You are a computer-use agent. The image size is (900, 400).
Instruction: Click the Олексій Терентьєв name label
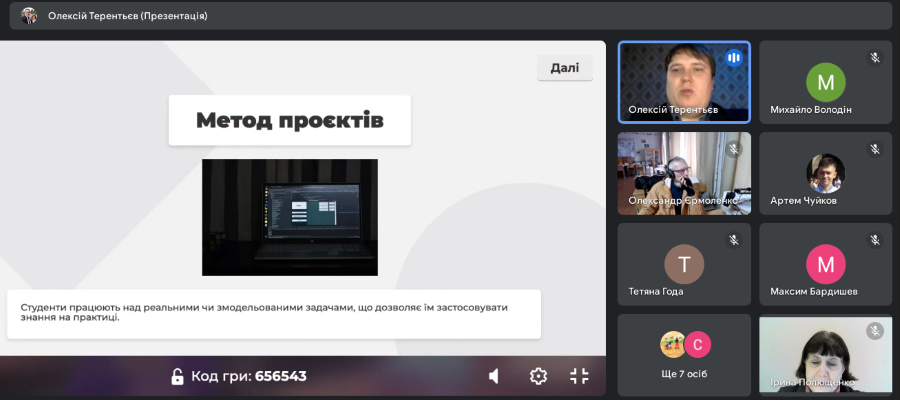pos(673,110)
